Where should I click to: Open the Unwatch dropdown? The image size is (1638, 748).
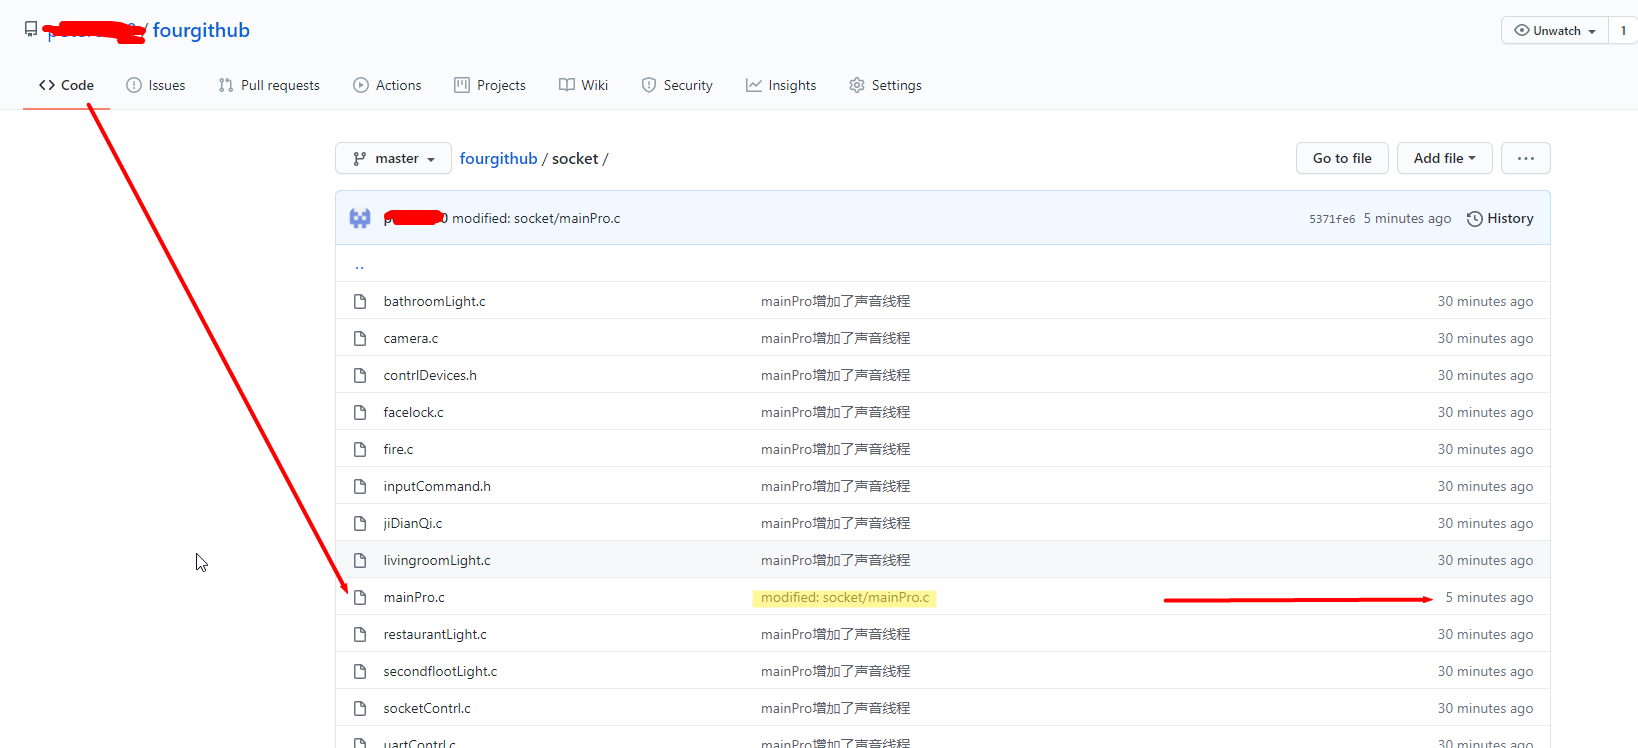click(x=1555, y=31)
